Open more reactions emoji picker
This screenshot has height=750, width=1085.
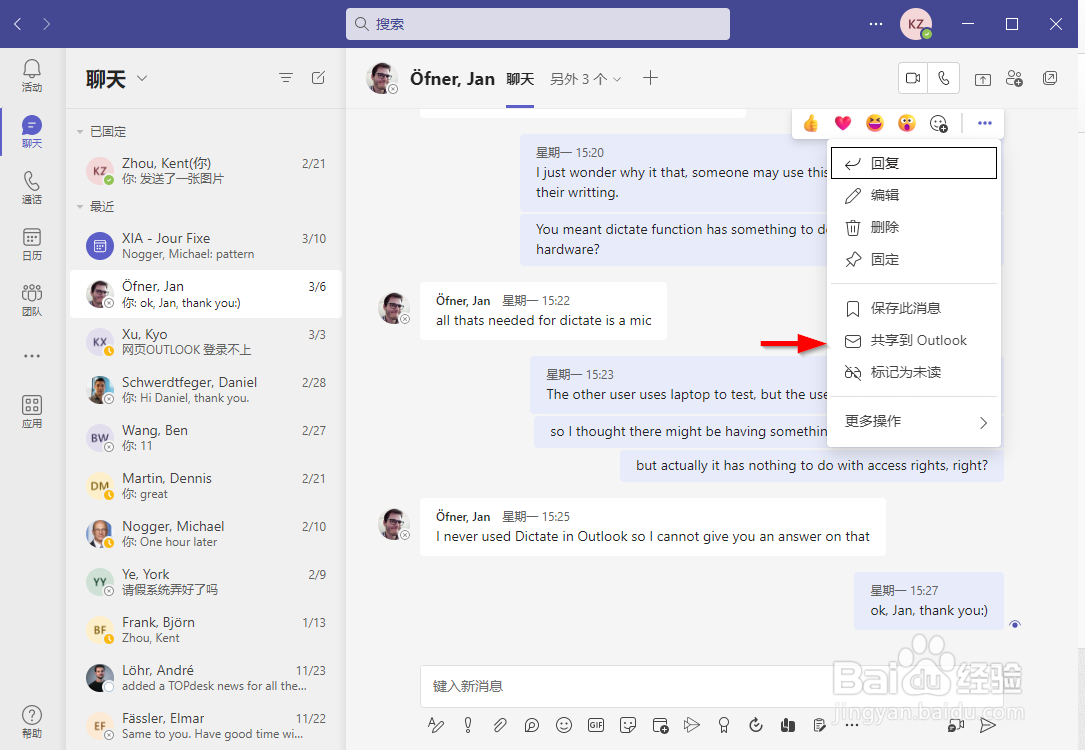click(938, 123)
